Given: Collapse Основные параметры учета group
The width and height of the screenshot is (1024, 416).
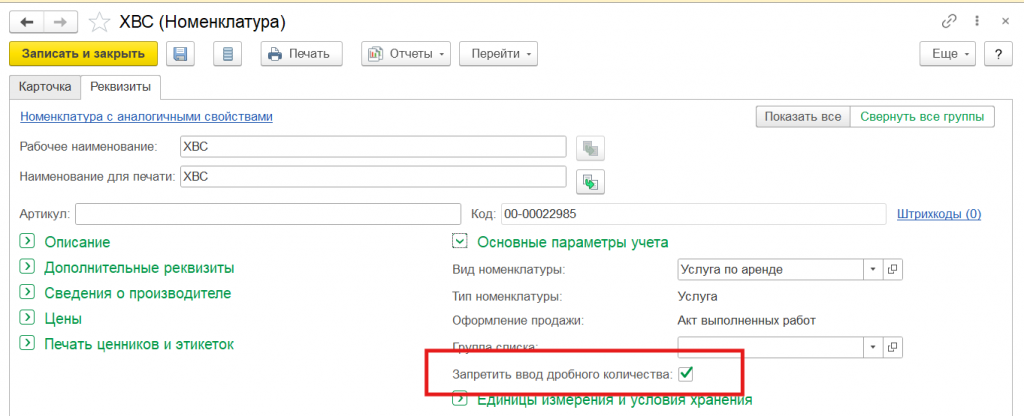Looking at the screenshot, I should pyautogui.click(x=460, y=242).
